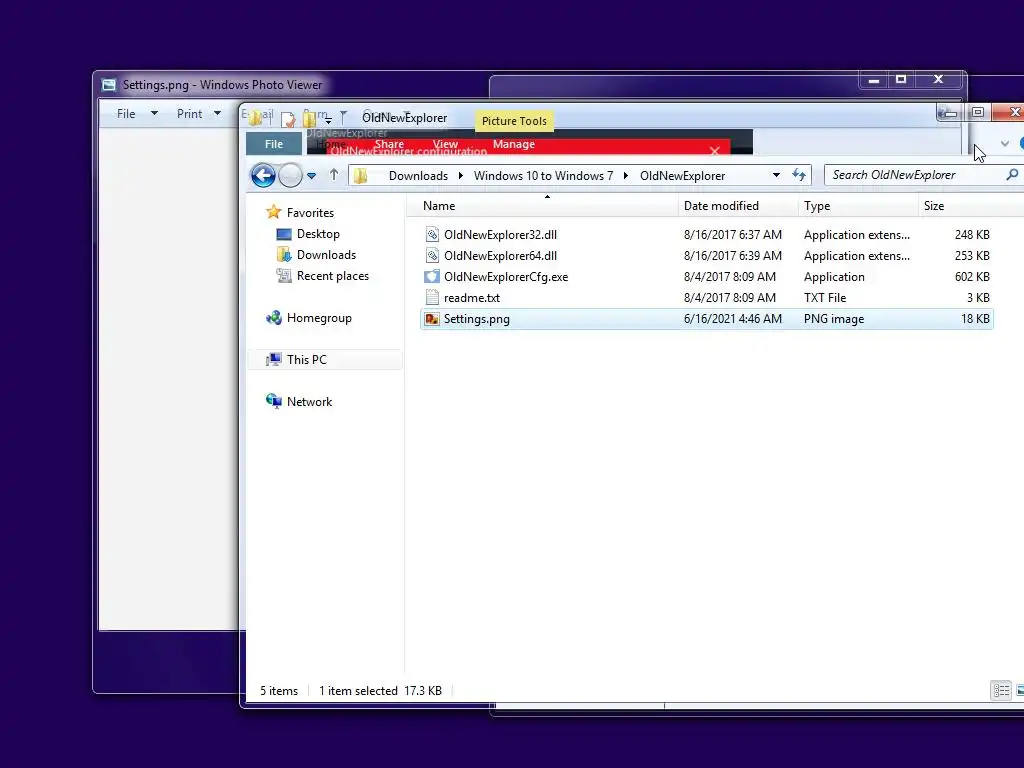Image resolution: width=1024 pixels, height=768 pixels.
Task: Open Desktop in Favorites
Action: tap(318, 234)
